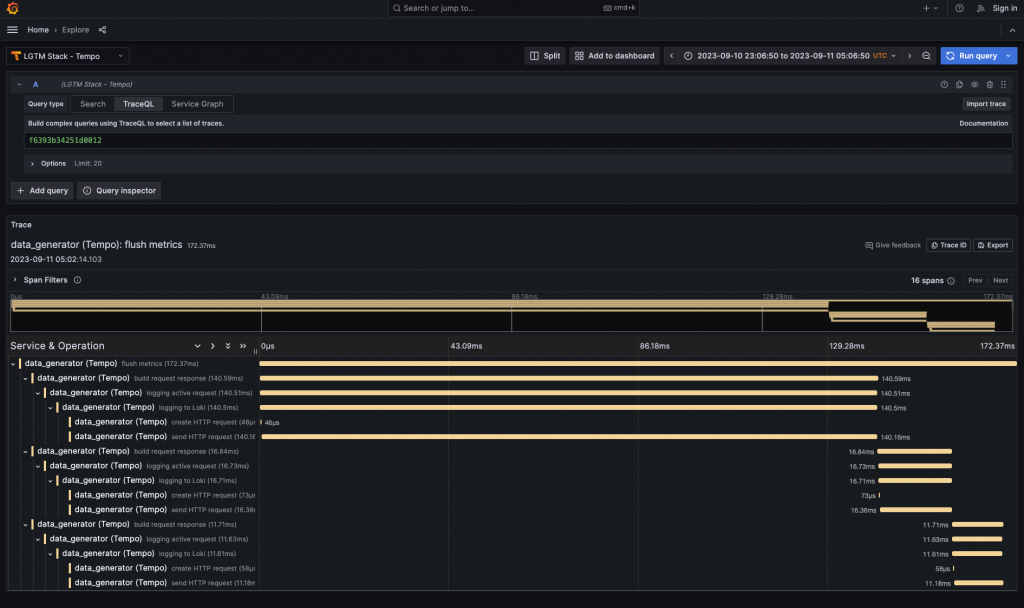Select the Search query type tab
The height and width of the screenshot is (608, 1024).
(x=93, y=104)
